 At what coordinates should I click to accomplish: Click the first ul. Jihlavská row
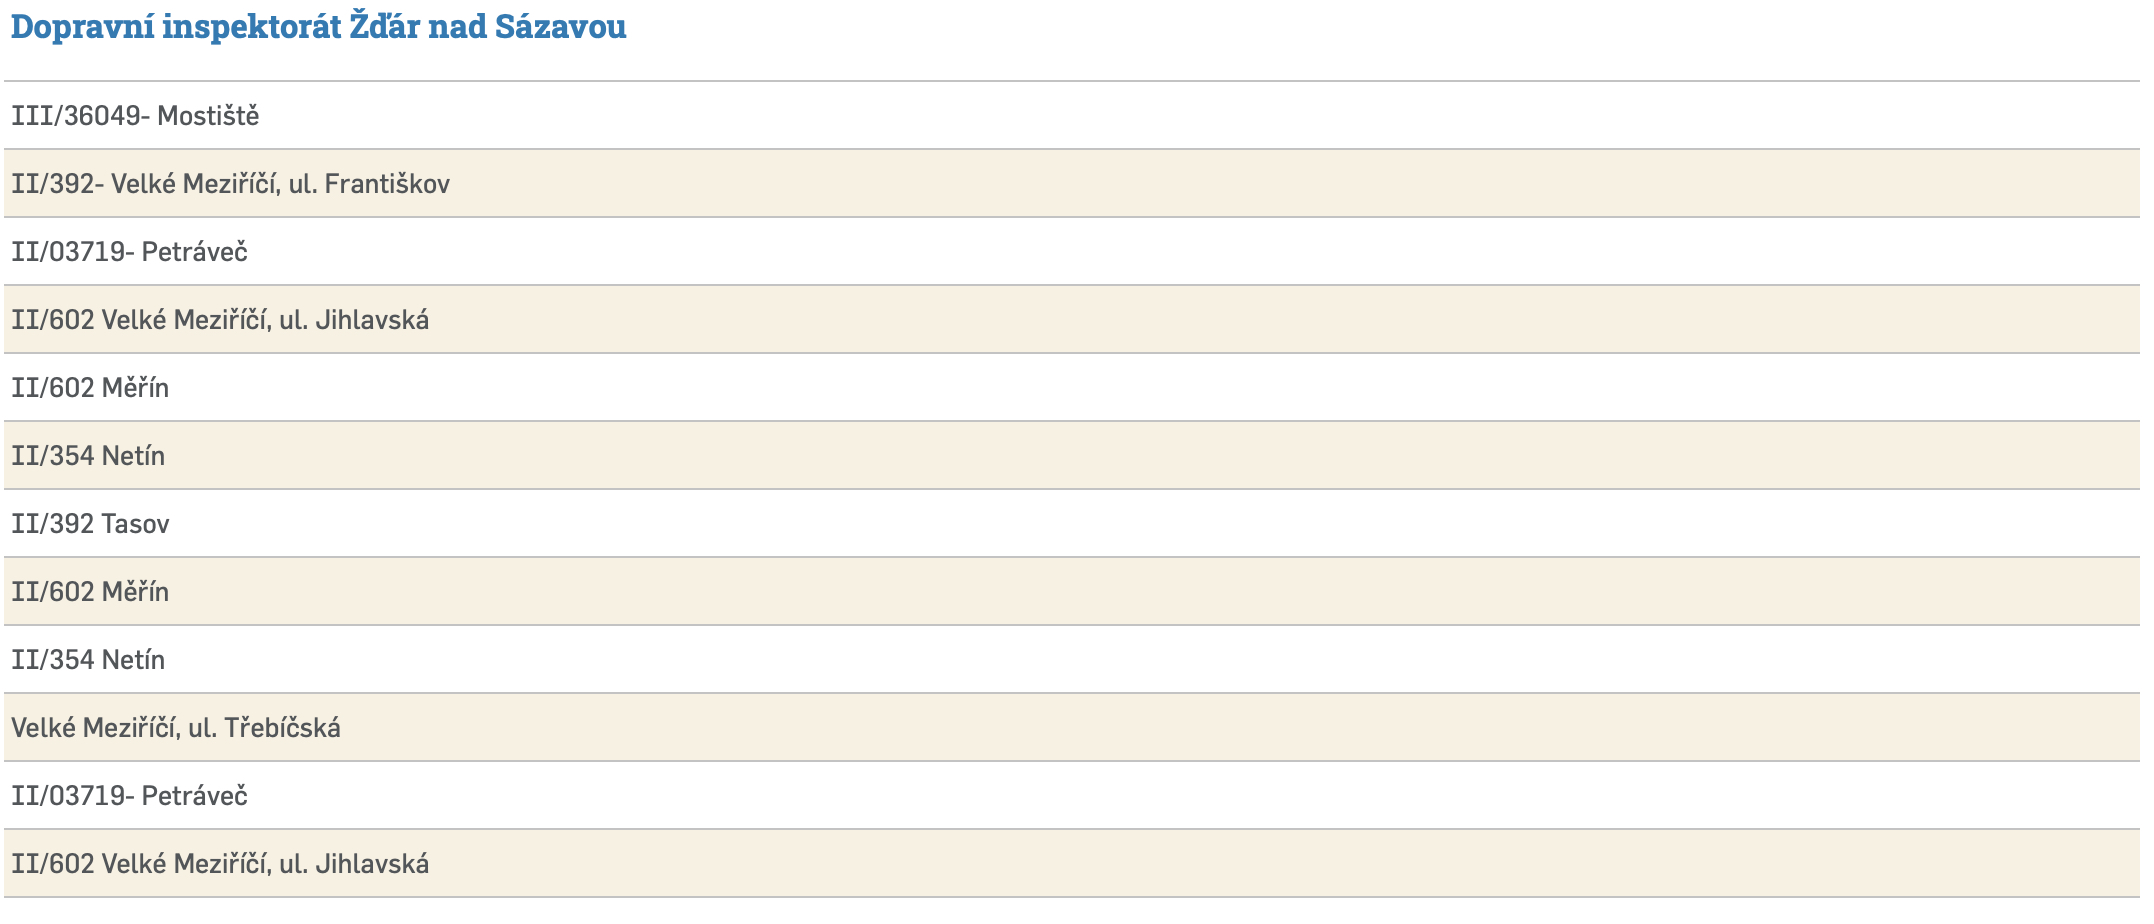click(x=220, y=320)
